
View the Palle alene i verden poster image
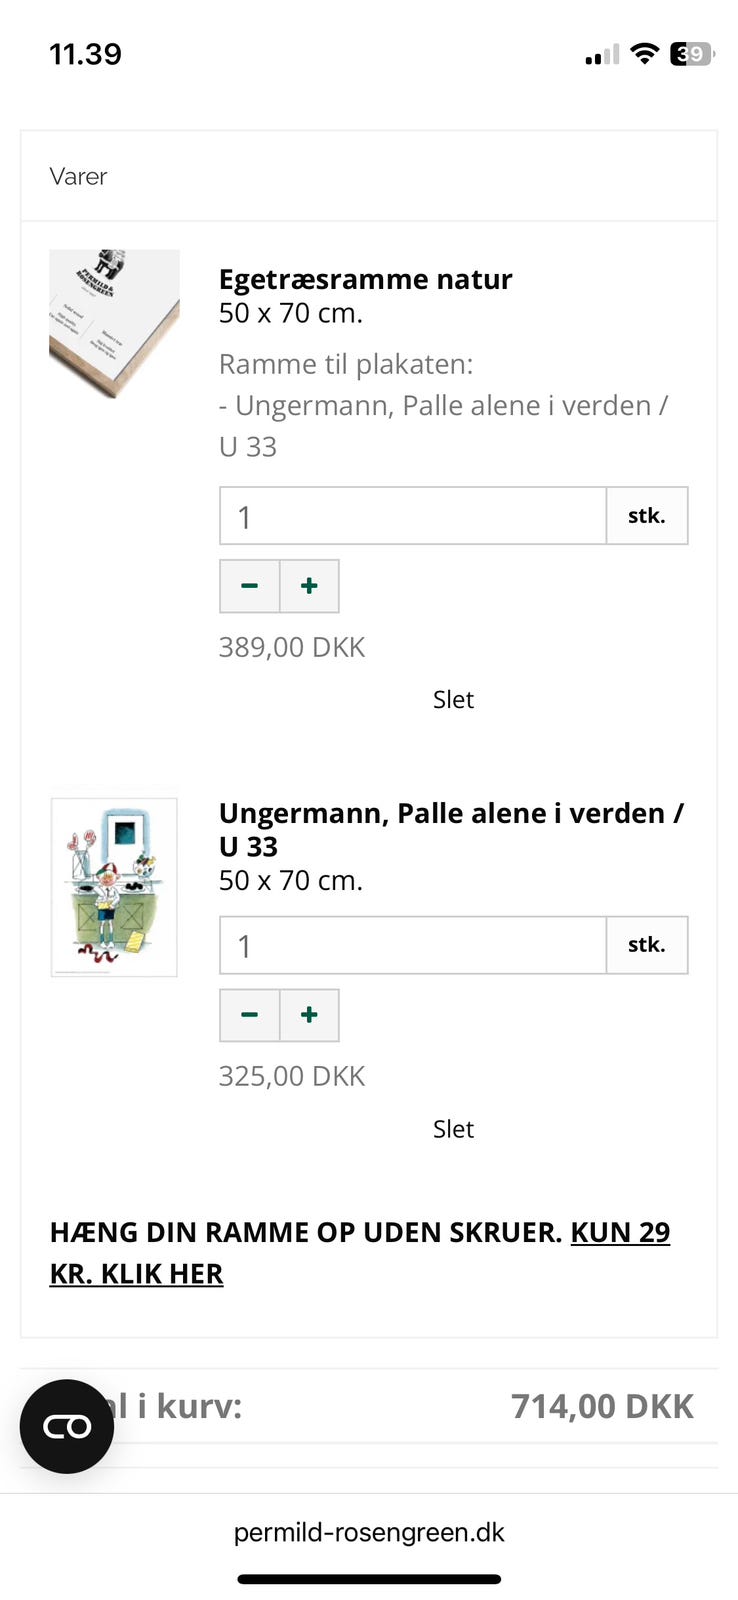(x=113, y=887)
